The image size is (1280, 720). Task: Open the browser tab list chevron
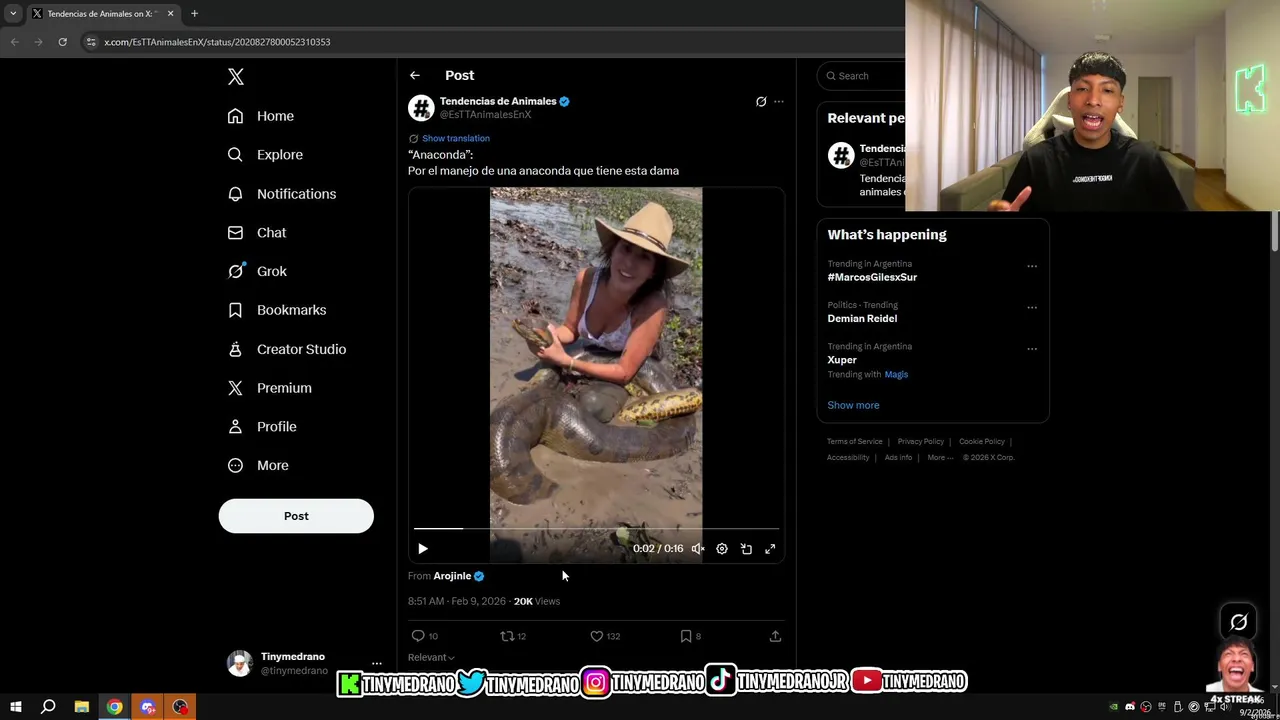(x=13, y=13)
